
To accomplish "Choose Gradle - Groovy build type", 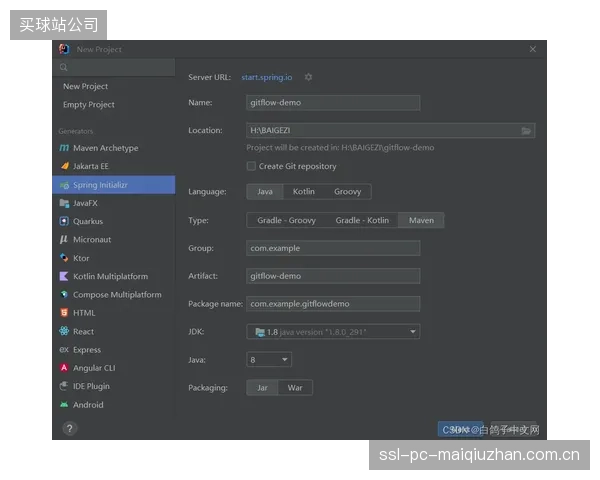I will tap(286, 220).
